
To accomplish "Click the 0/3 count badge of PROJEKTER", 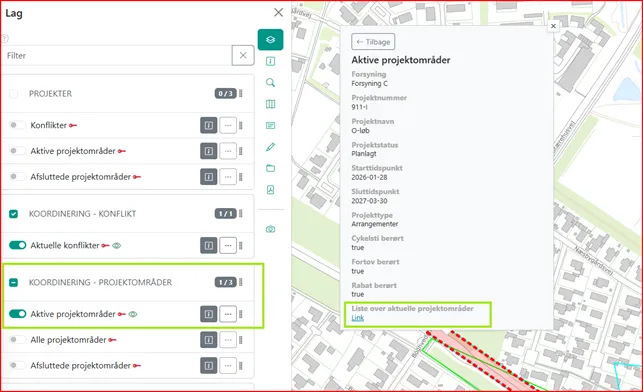I will tap(226, 93).
